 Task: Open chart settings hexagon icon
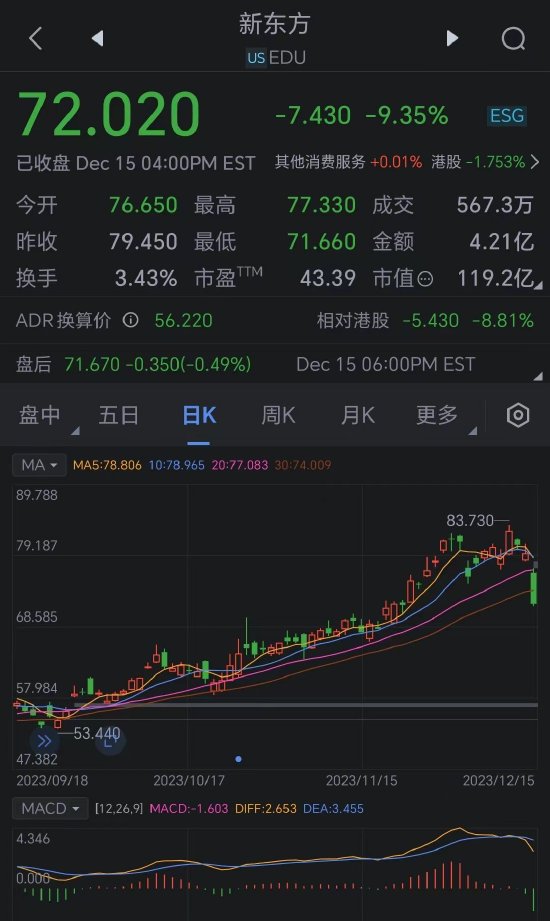518,415
